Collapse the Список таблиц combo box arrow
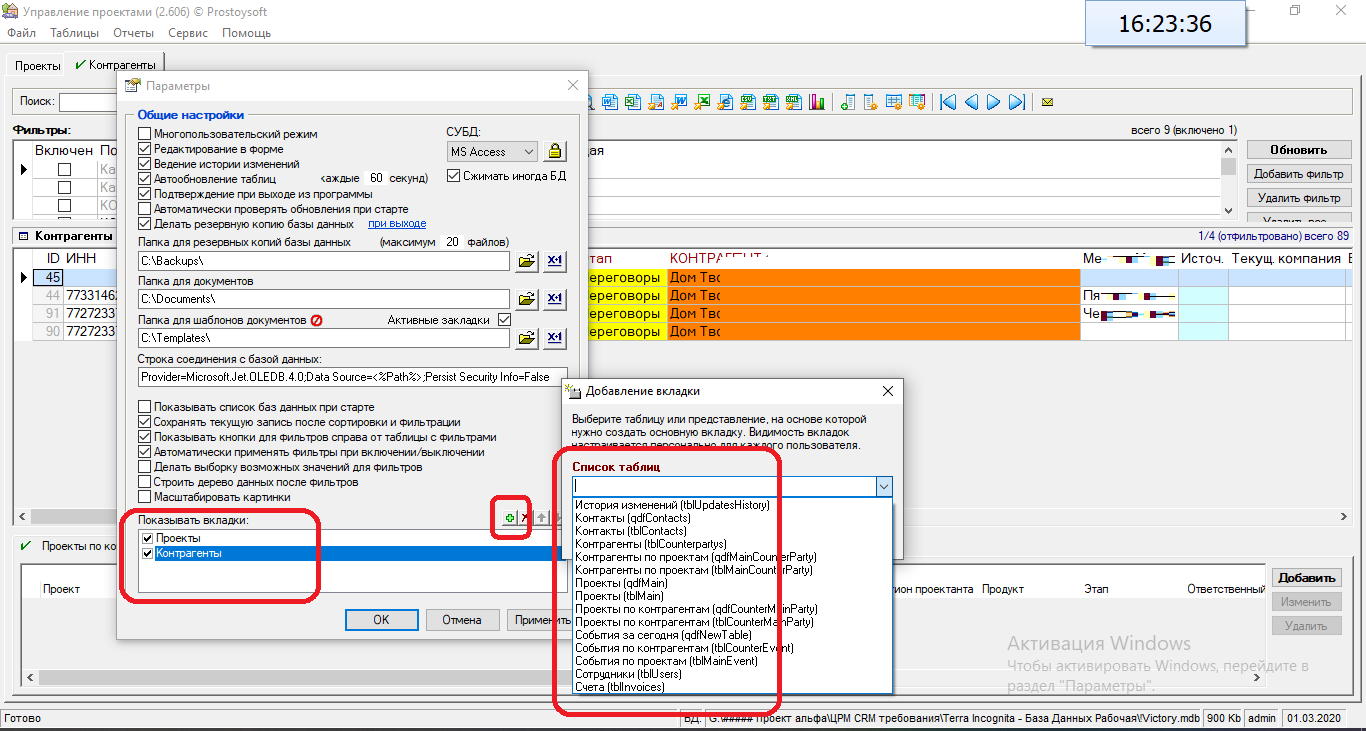This screenshot has width=1366, height=731. click(x=883, y=486)
